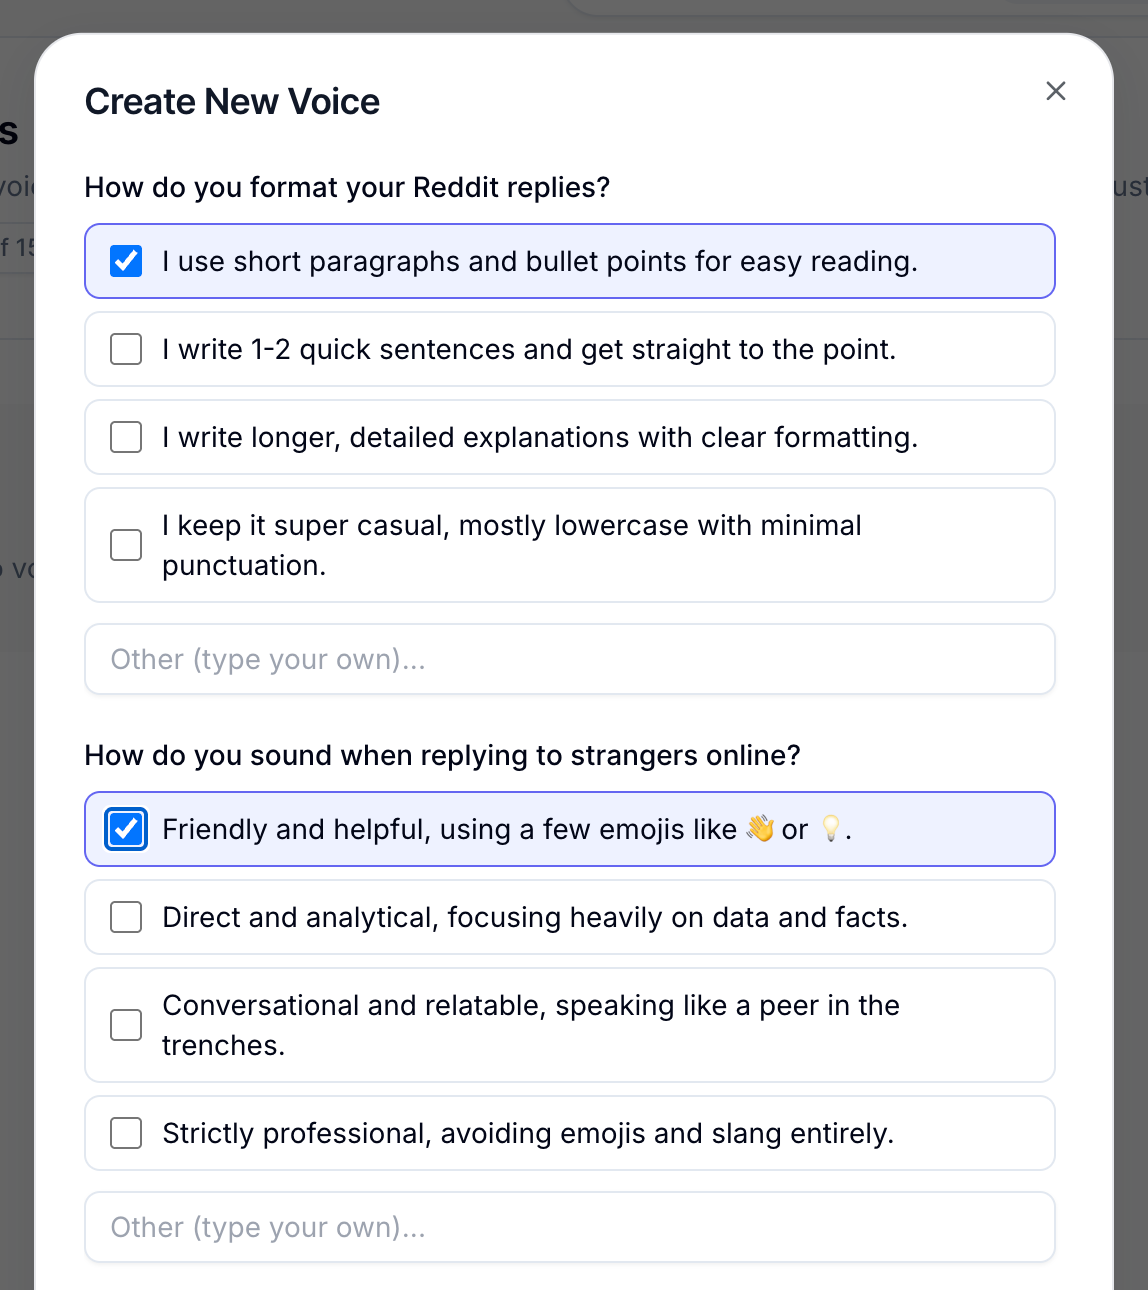
Task: Click the waving hand emoji
Action: [760, 829]
